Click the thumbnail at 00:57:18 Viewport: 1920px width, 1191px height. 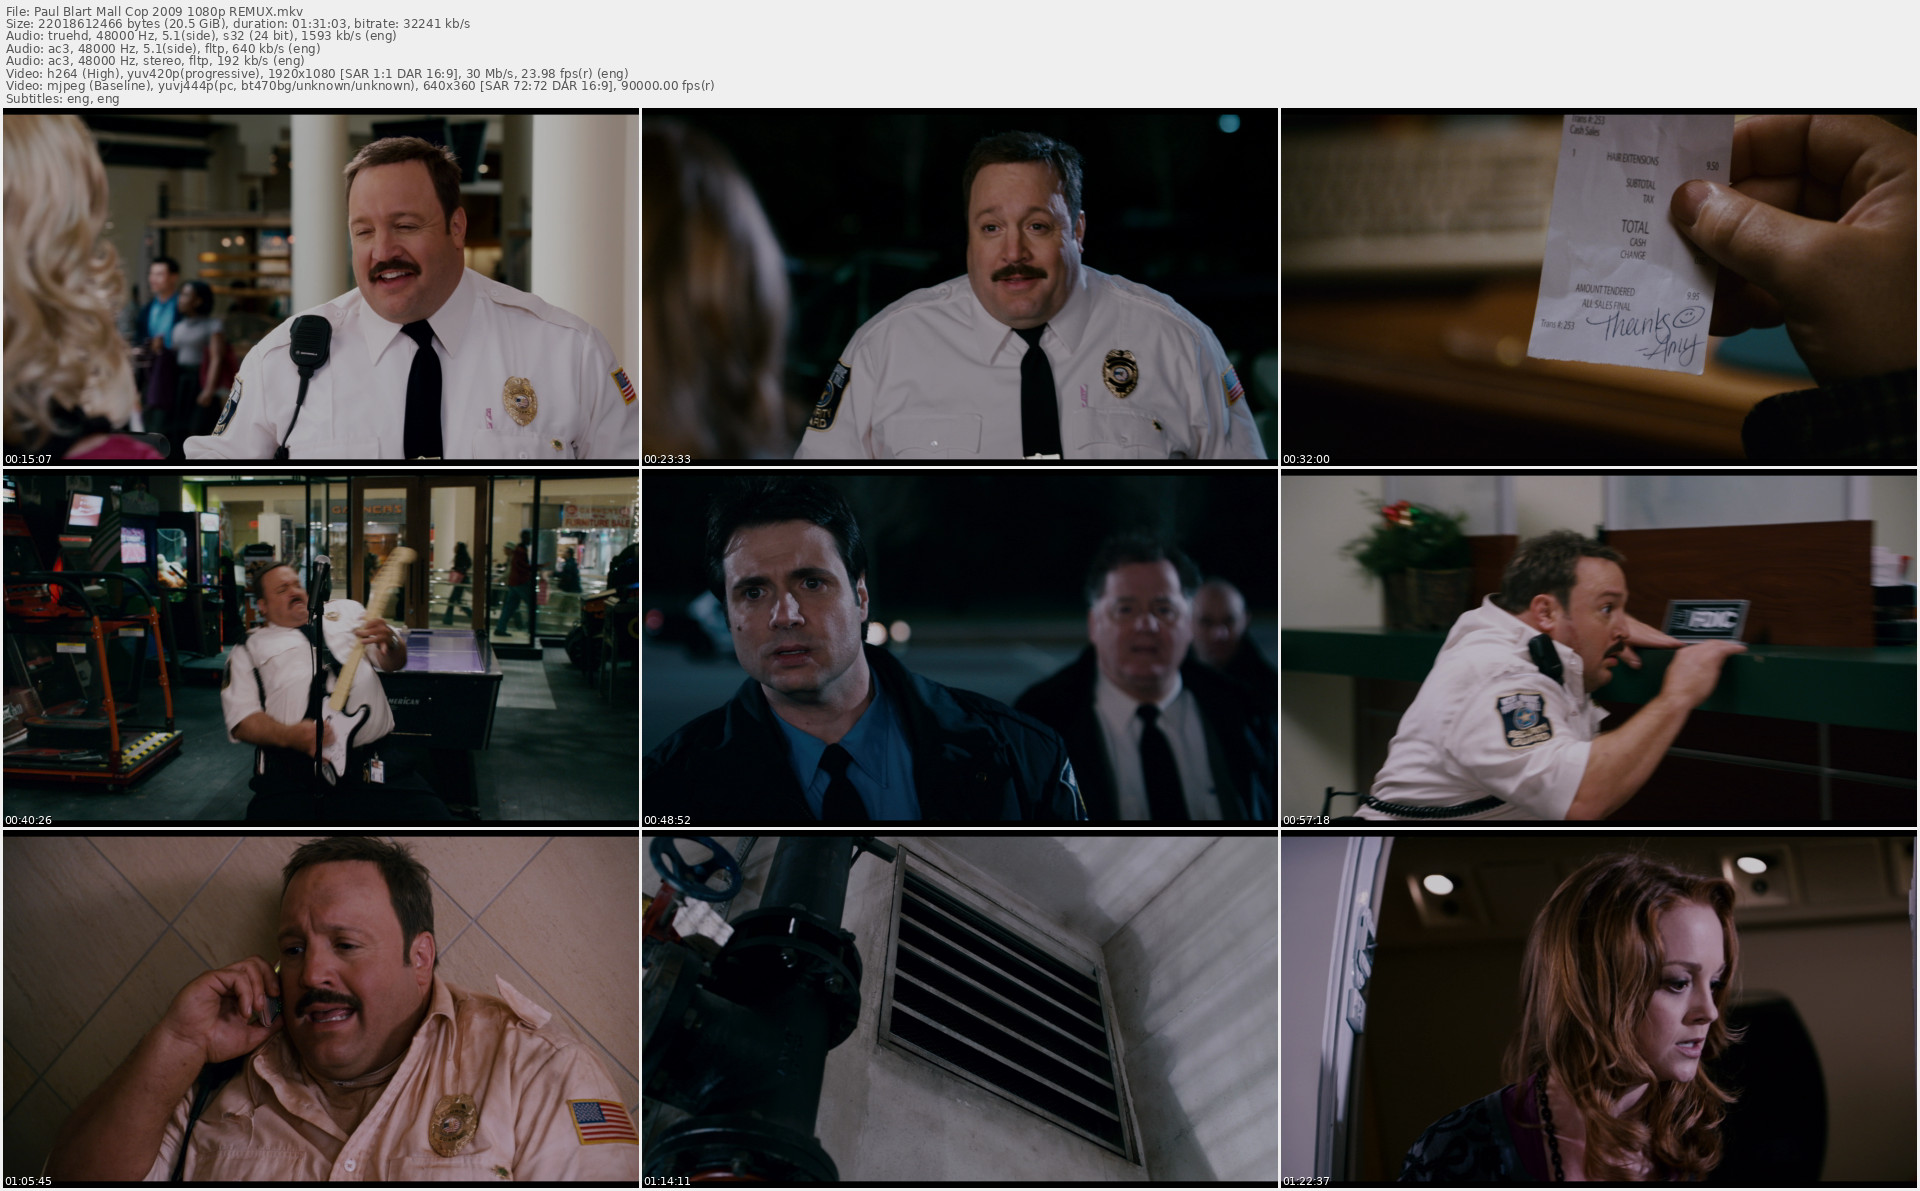pyautogui.click(x=1598, y=646)
